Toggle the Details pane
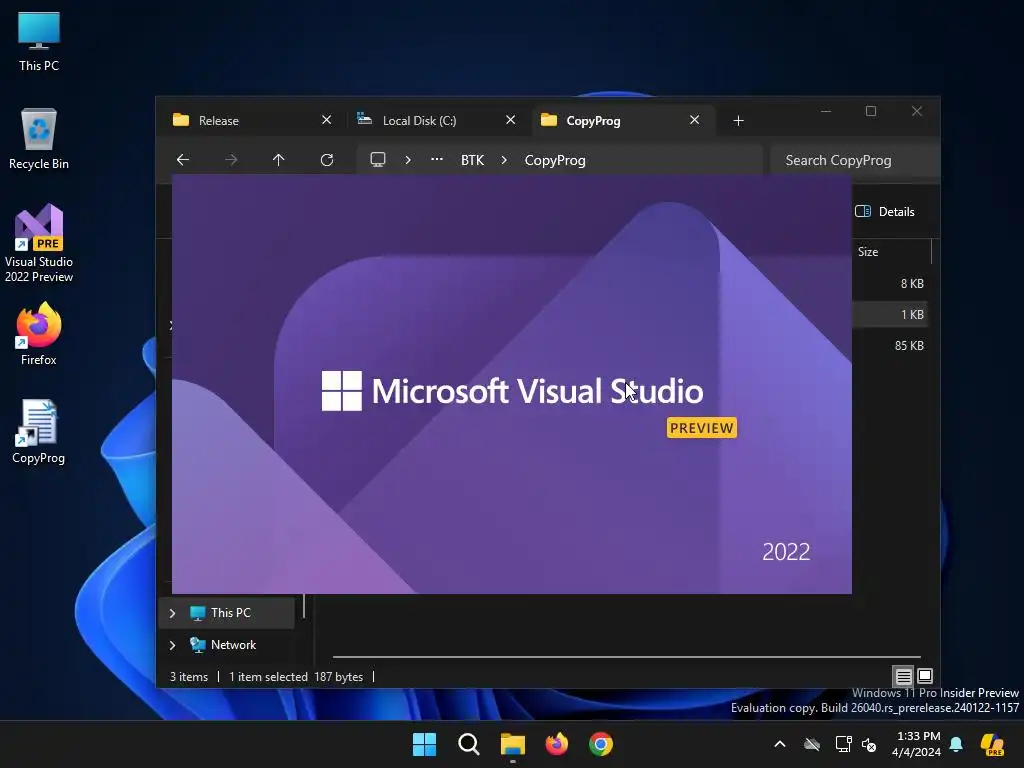Screen dimensions: 1024x768 click(x=885, y=212)
